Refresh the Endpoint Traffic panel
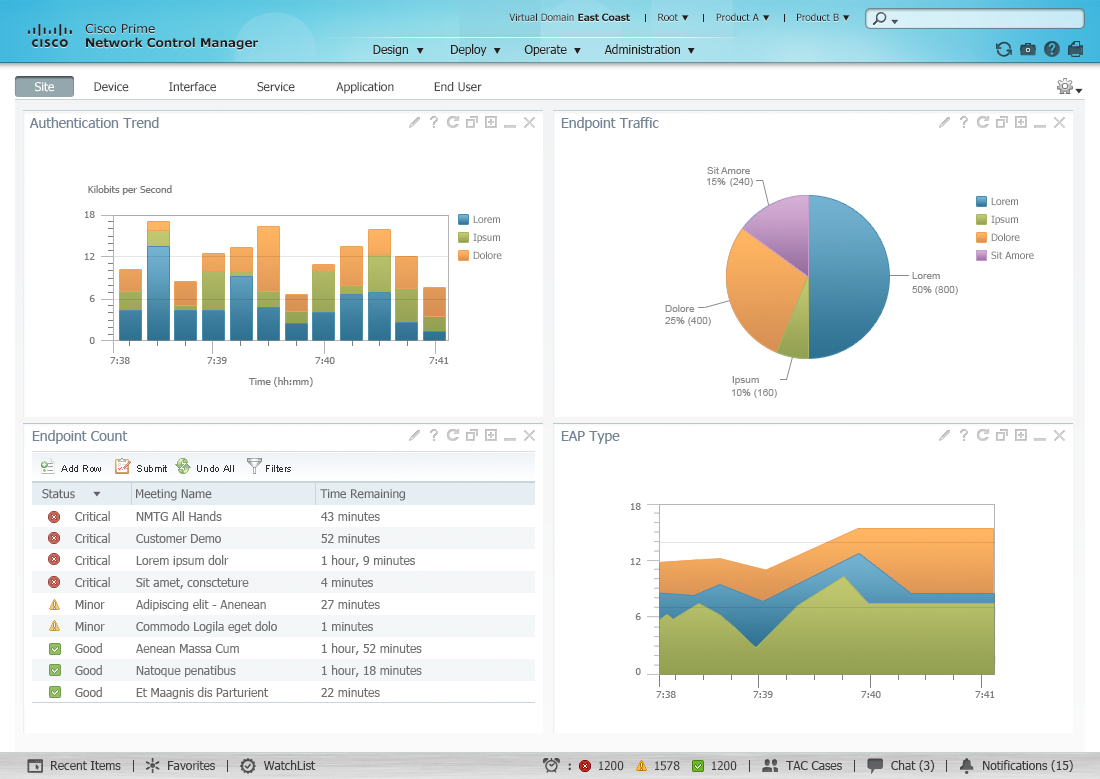Screen dimensions: 1100x779 pos(983,123)
